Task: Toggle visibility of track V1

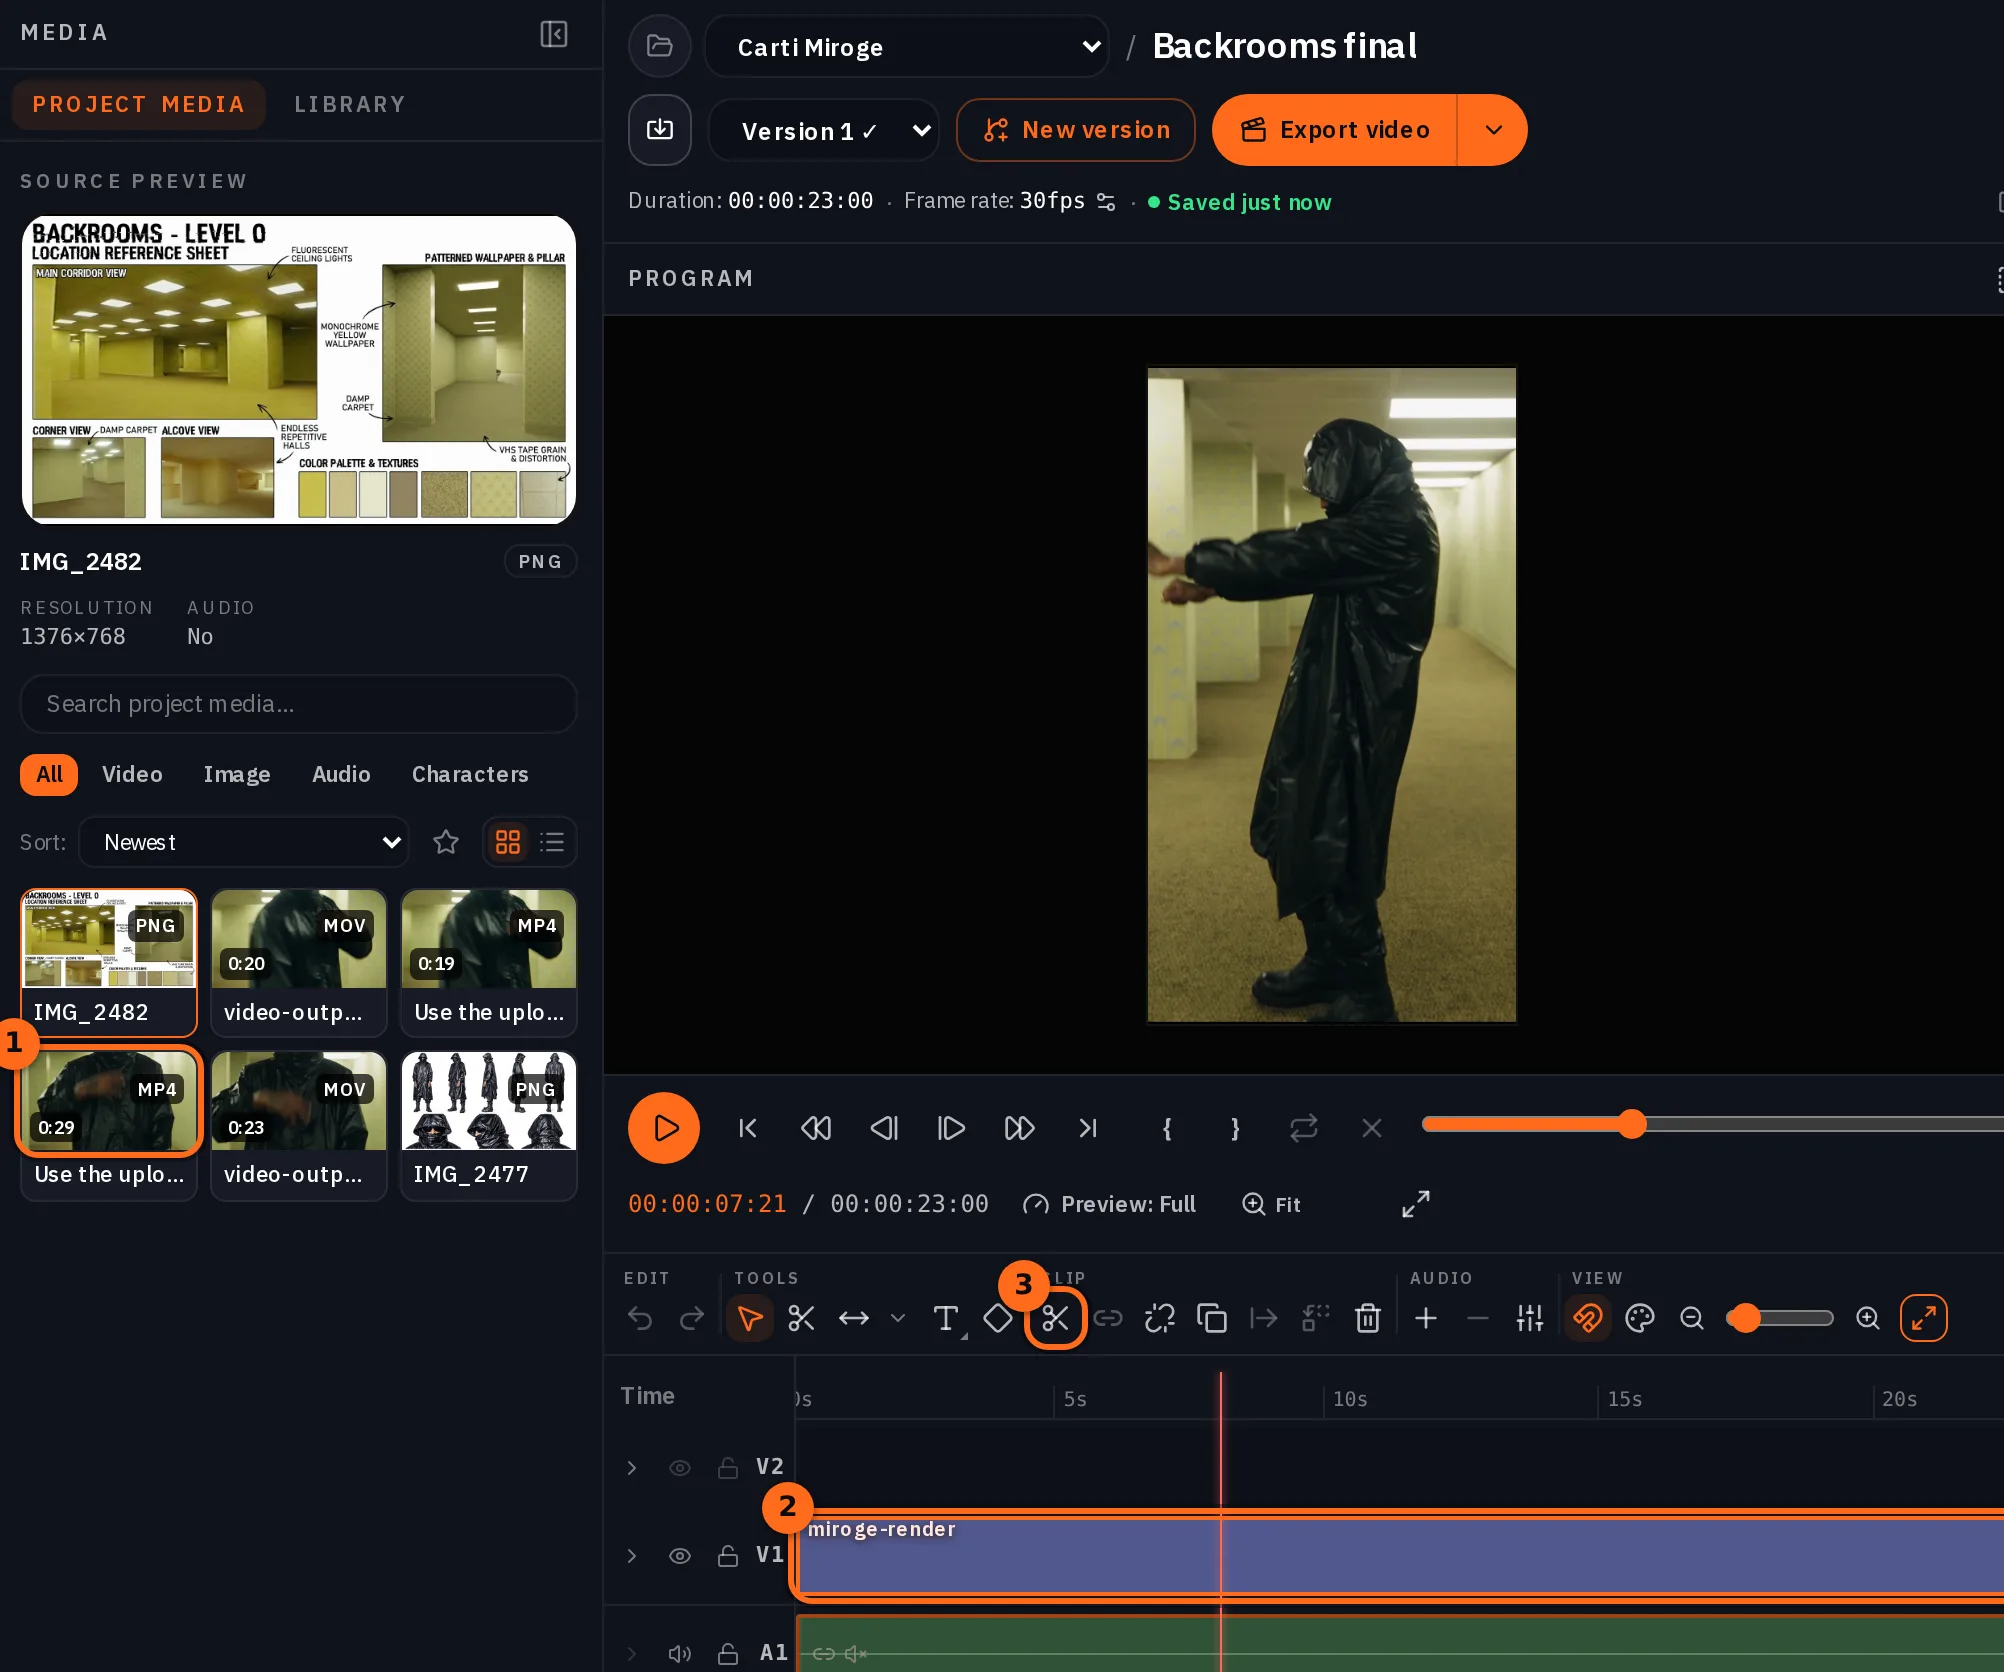Action: [x=680, y=1556]
